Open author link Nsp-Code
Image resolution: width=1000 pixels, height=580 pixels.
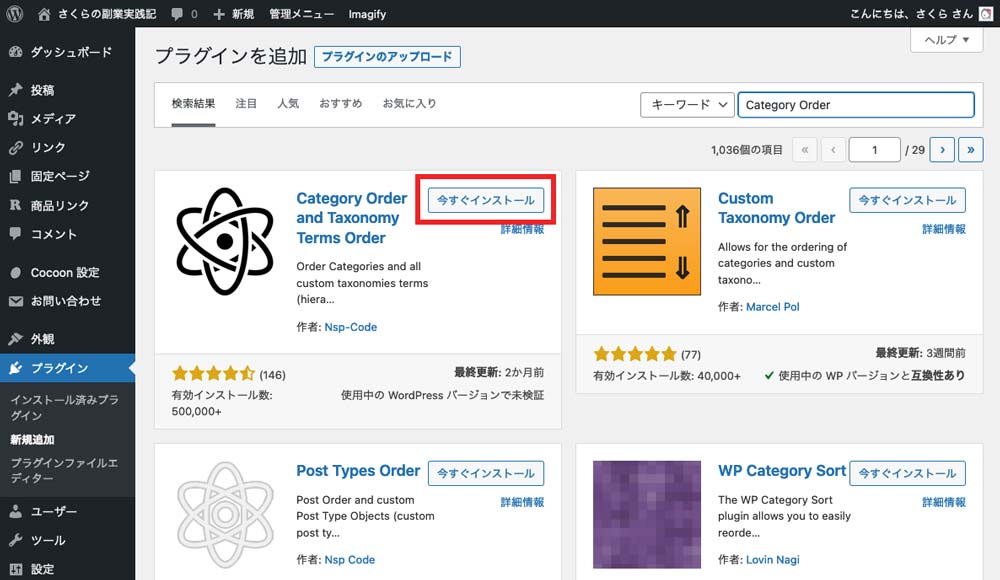click(351, 327)
